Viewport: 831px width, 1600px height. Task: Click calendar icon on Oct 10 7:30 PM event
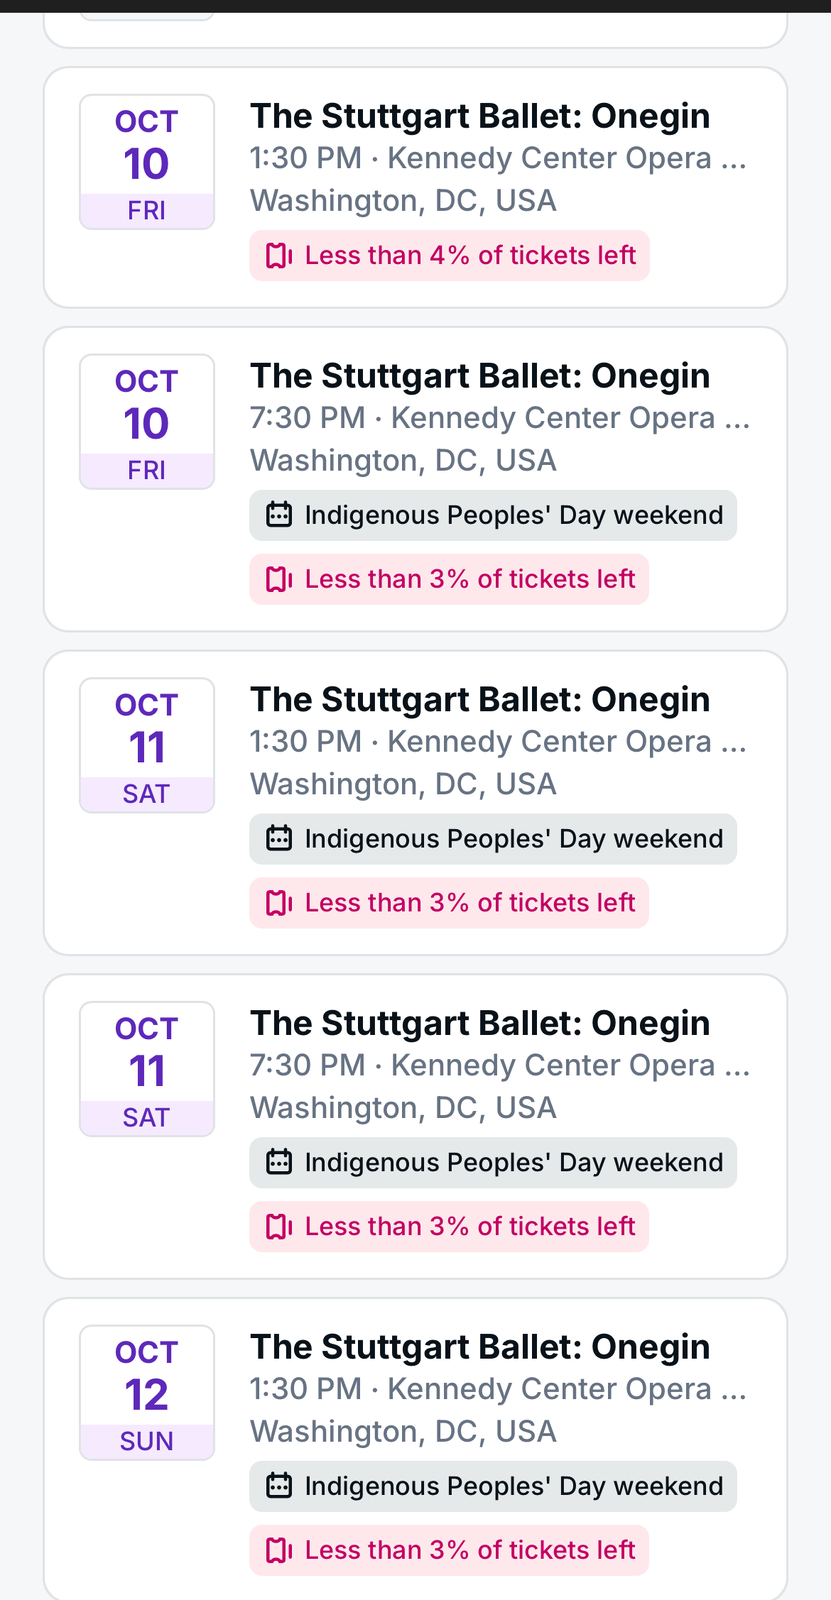coord(279,515)
